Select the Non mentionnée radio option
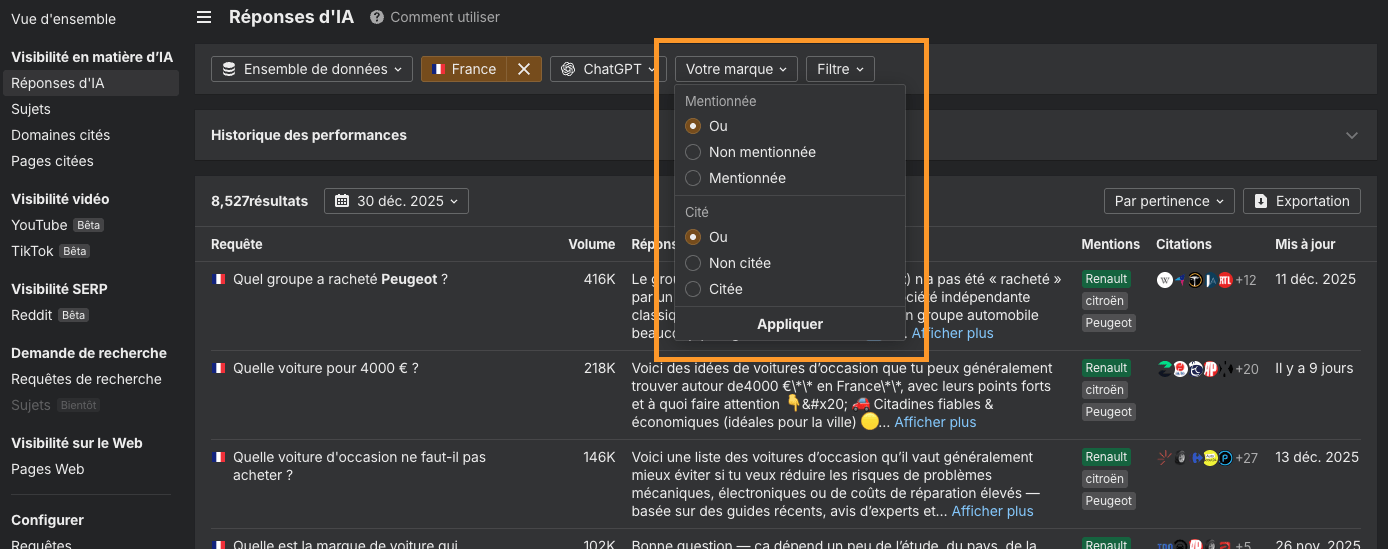Viewport: 1388px width, 549px height. tap(693, 152)
